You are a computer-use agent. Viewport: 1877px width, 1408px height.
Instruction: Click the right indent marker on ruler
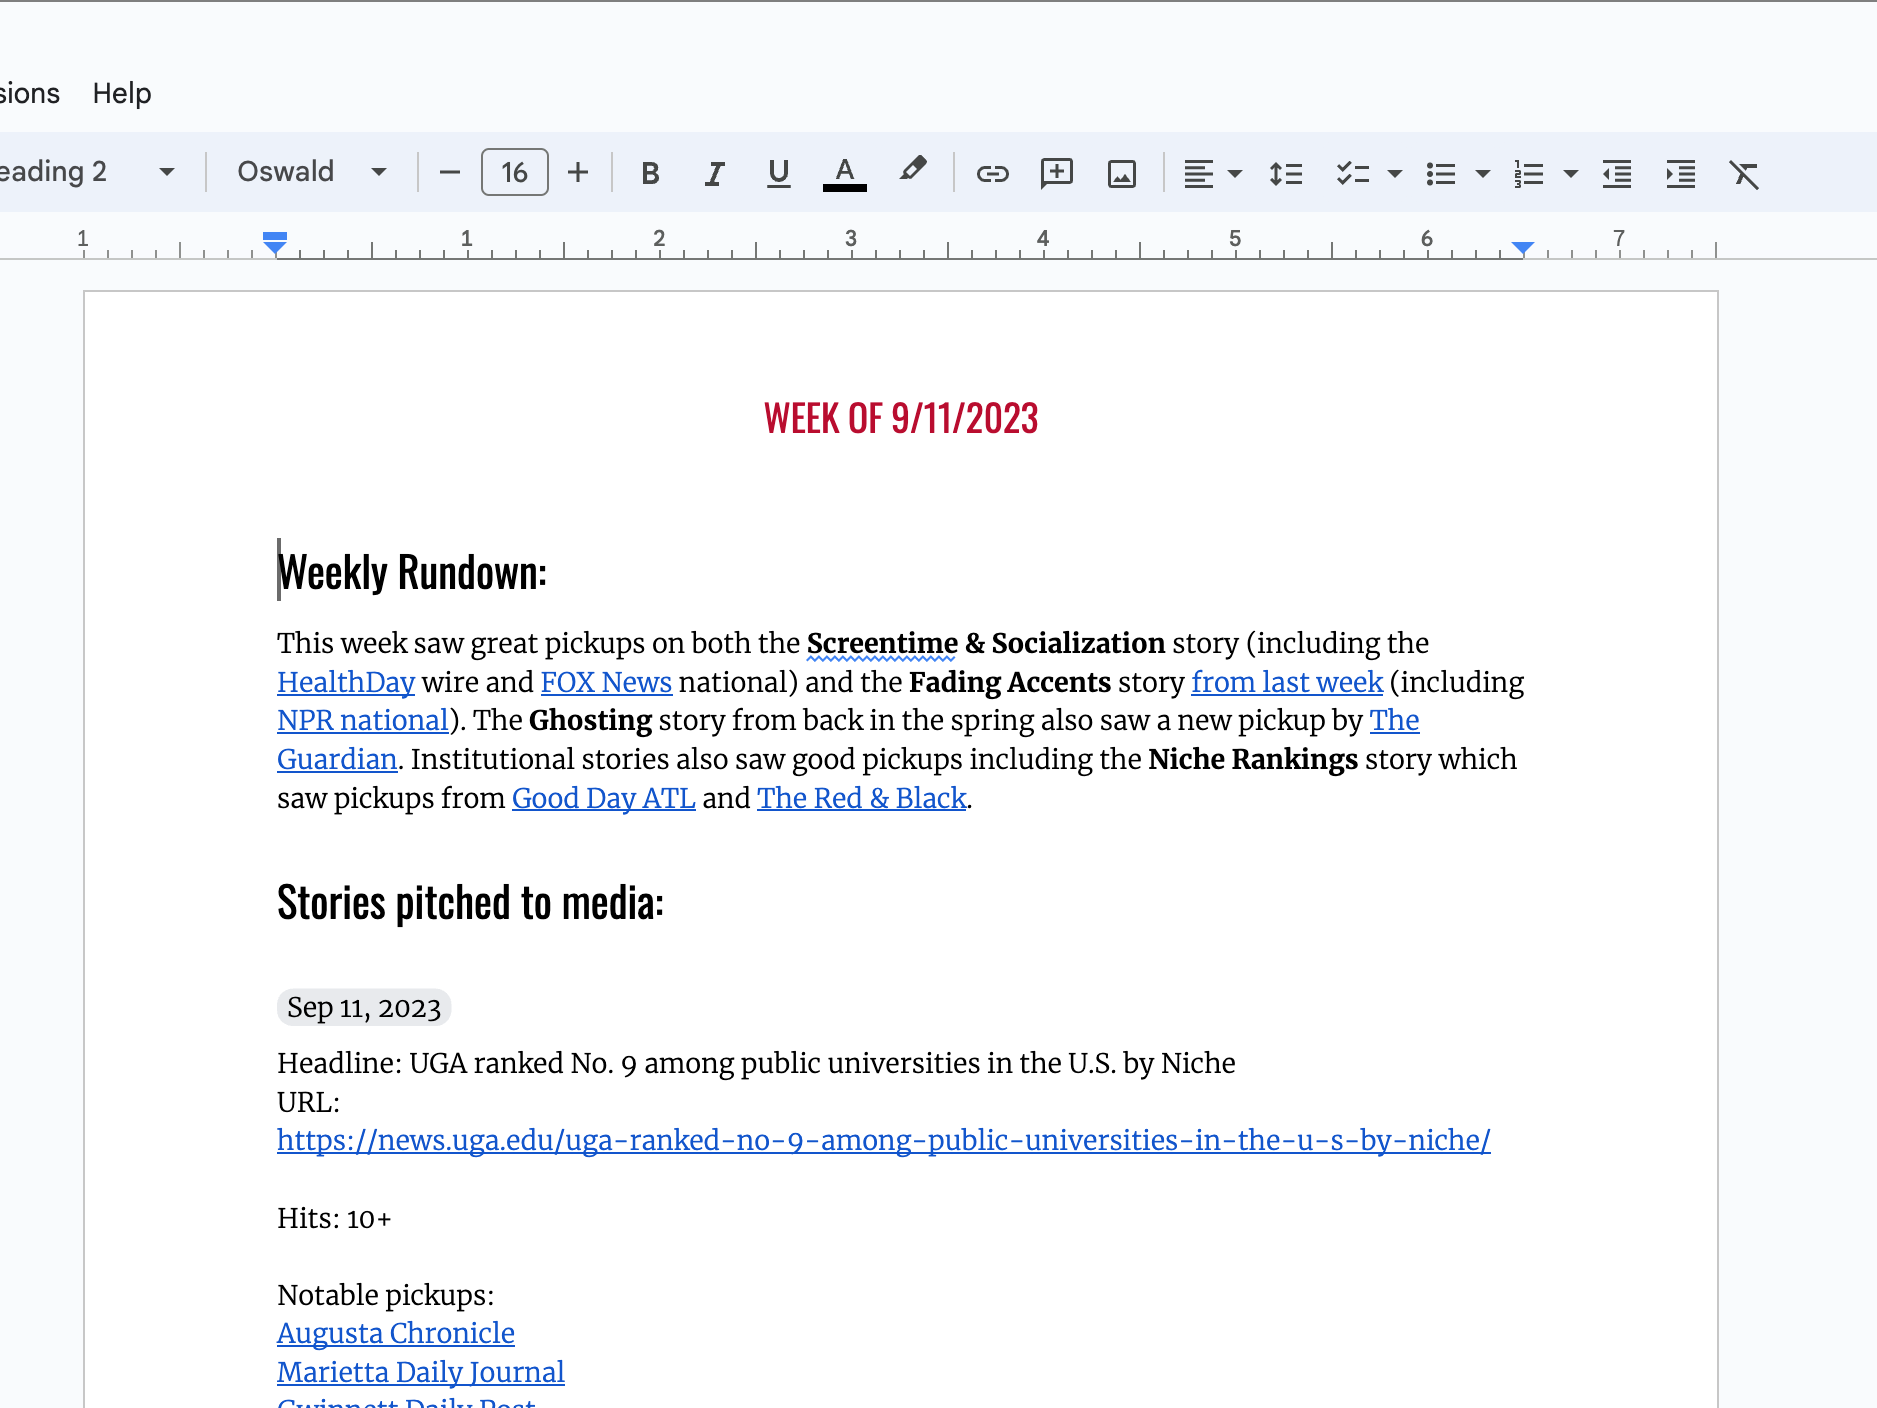[x=1523, y=247]
